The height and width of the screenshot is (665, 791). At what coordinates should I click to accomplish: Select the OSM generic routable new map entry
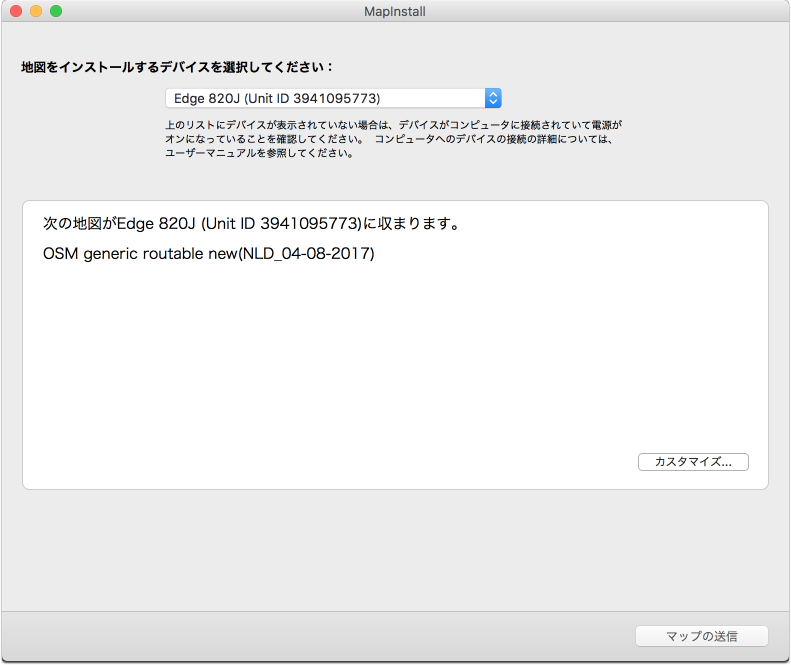[x=209, y=254]
